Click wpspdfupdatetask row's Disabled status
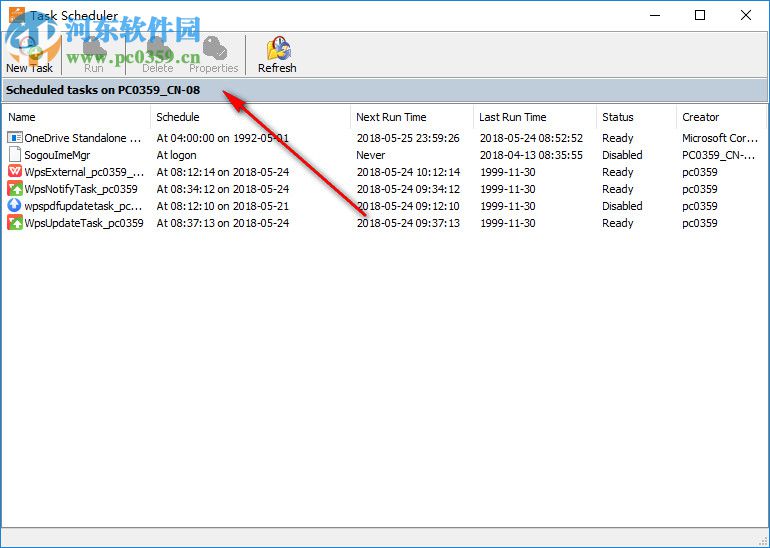Image resolution: width=770 pixels, height=548 pixels. 622,206
